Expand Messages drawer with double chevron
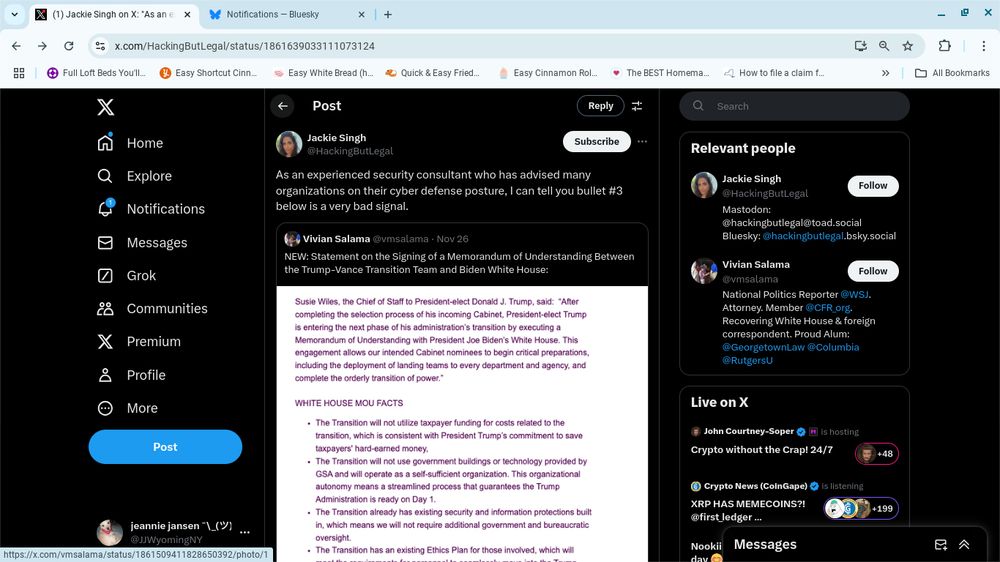Image resolution: width=1000 pixels, height=562 pixels. point(964,545)
